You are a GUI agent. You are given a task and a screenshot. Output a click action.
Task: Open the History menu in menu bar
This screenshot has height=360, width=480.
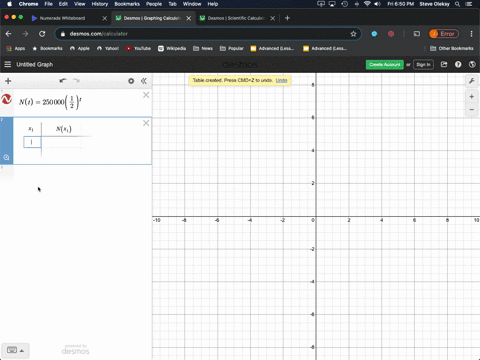pos(100,4)
